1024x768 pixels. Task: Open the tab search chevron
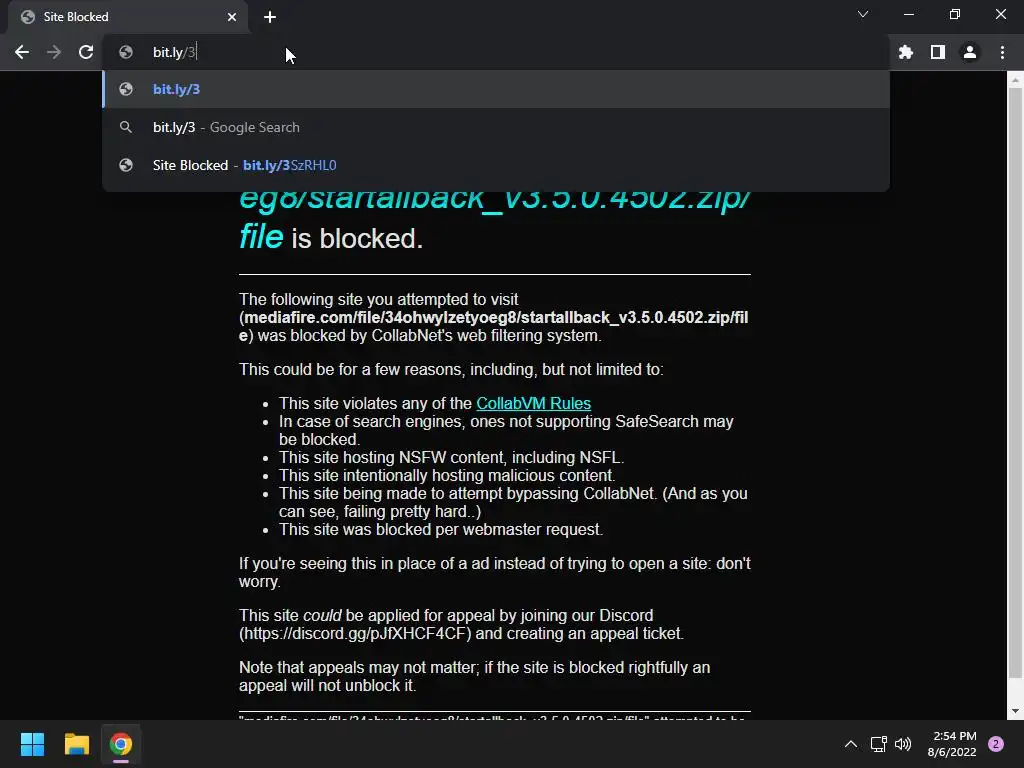[863, 14]
